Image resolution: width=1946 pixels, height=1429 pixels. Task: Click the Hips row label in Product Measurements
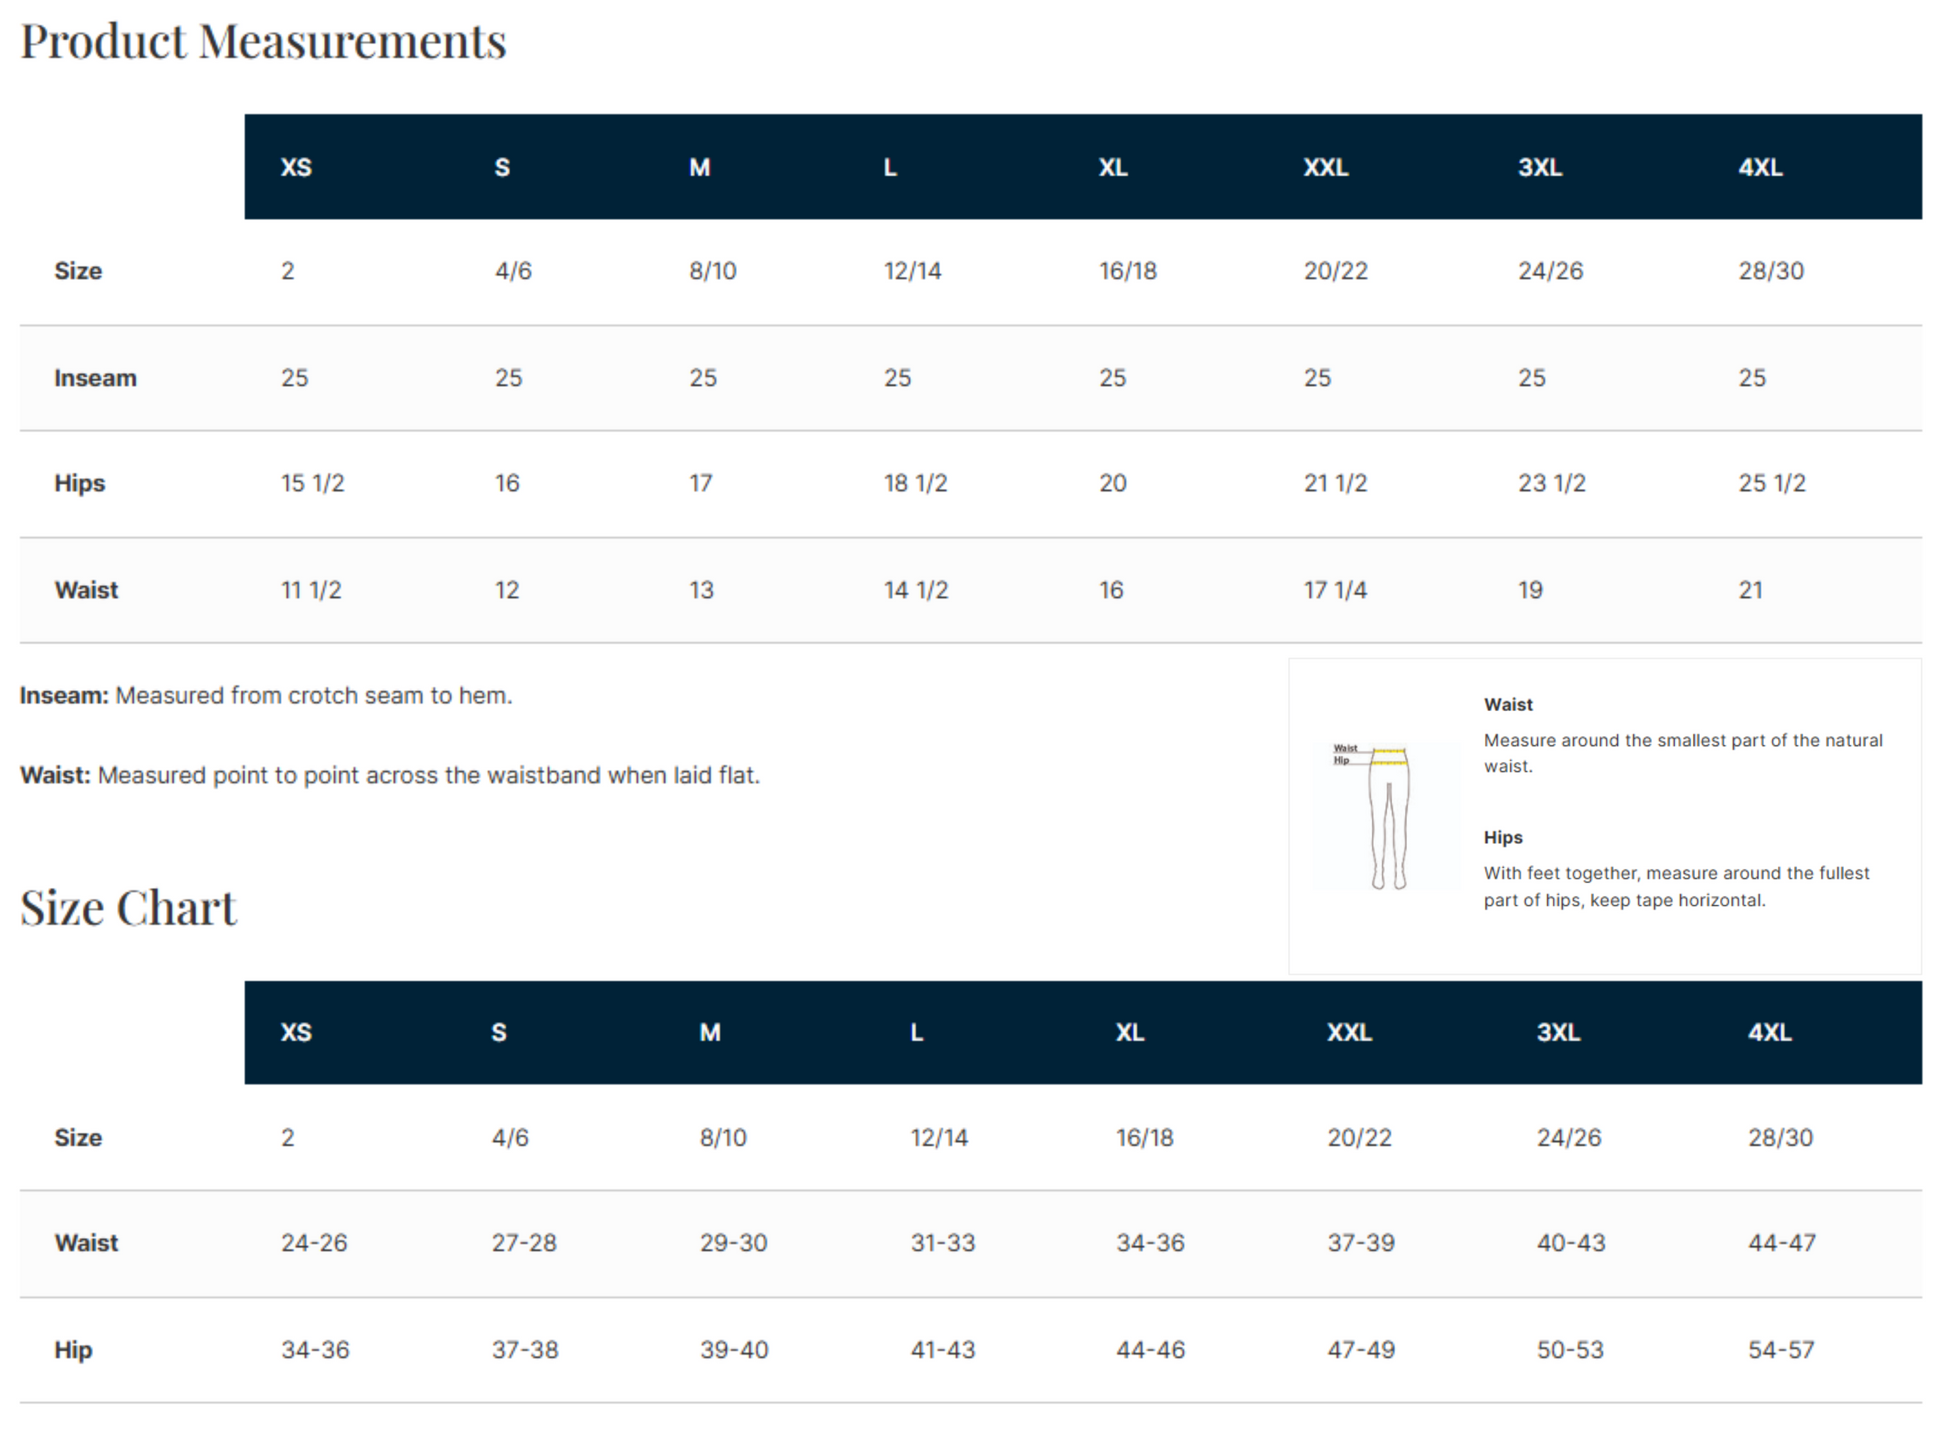click(79, 483)
